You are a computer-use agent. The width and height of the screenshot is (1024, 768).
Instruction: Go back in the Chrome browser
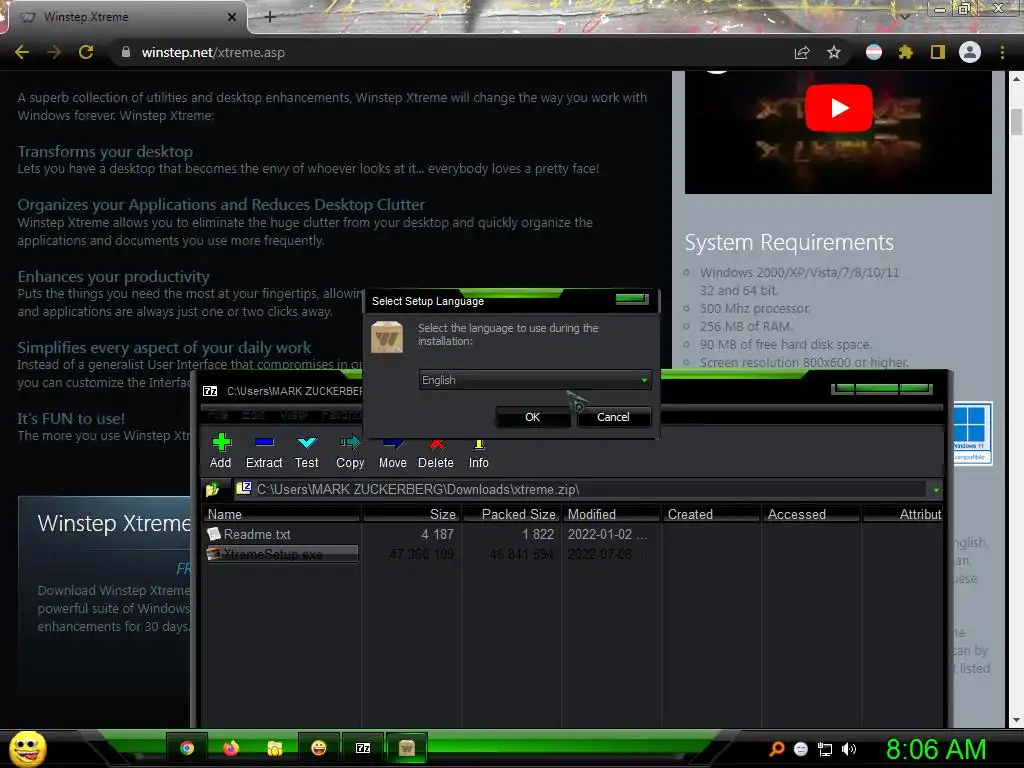coord(22,52)
